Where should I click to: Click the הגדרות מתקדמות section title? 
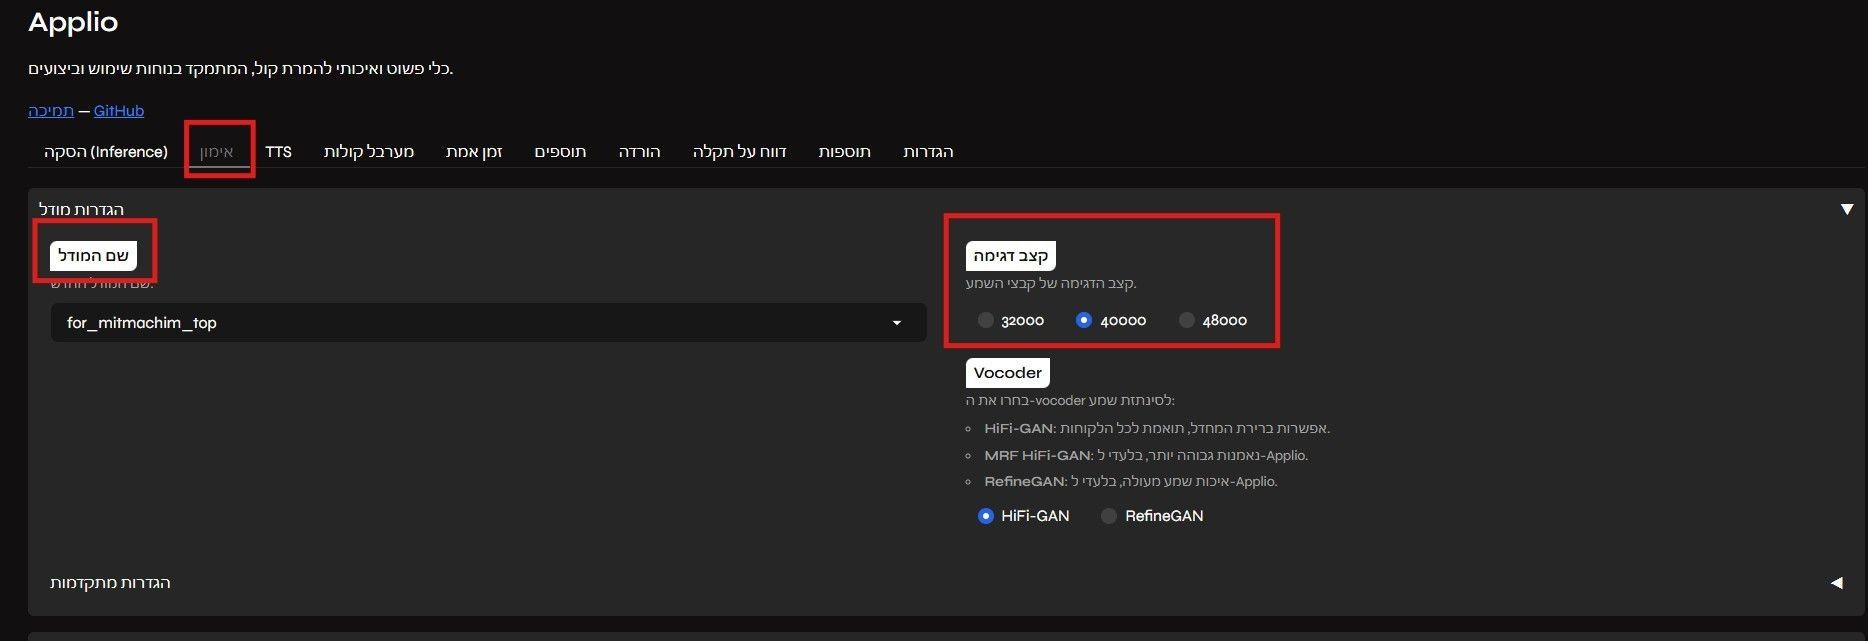[x=110, y=583]
